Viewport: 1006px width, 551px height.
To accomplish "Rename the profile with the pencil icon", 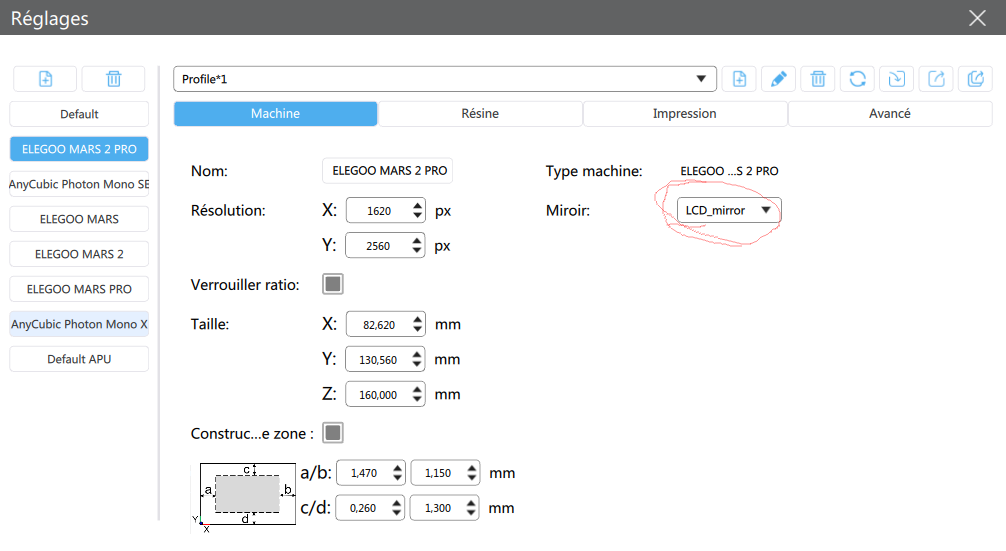I will click(x=778, y=79).
